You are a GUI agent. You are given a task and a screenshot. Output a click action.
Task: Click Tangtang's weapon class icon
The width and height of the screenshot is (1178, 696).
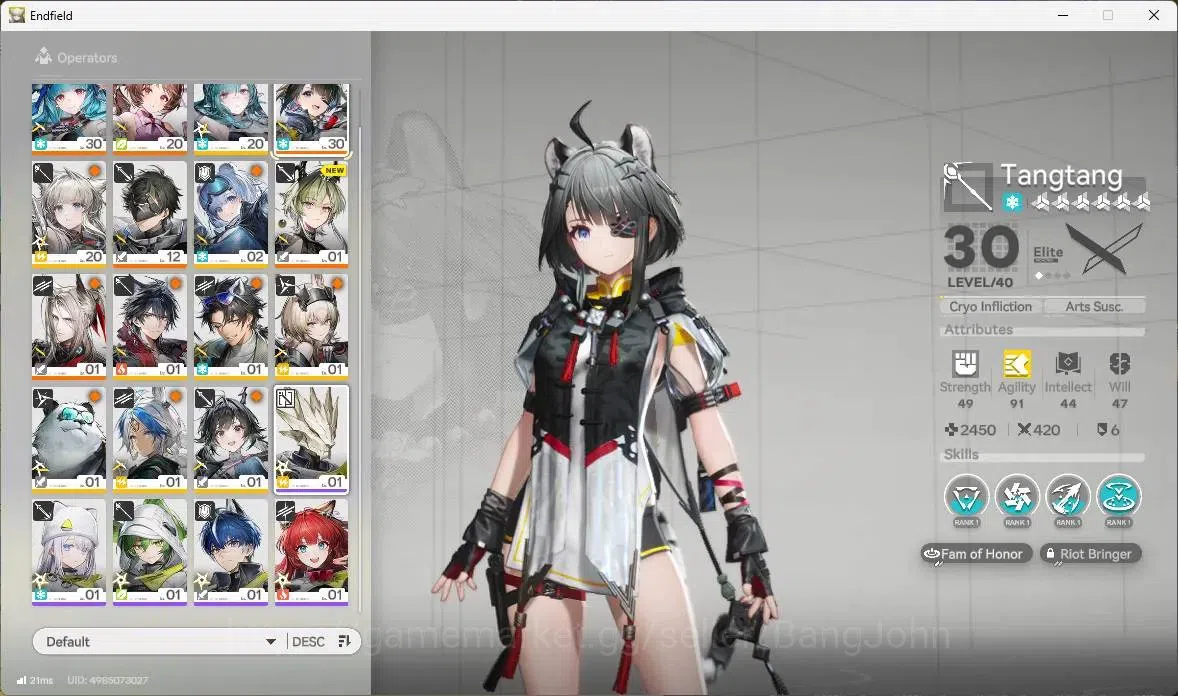coord(968,186)
